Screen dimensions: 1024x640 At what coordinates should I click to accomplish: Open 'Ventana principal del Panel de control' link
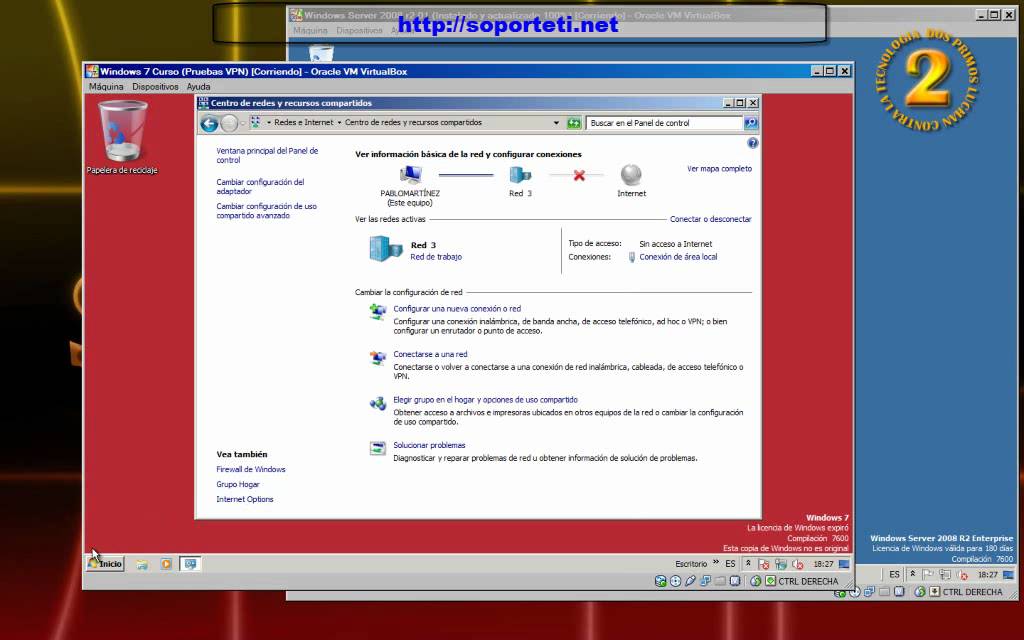pos(267,155)
